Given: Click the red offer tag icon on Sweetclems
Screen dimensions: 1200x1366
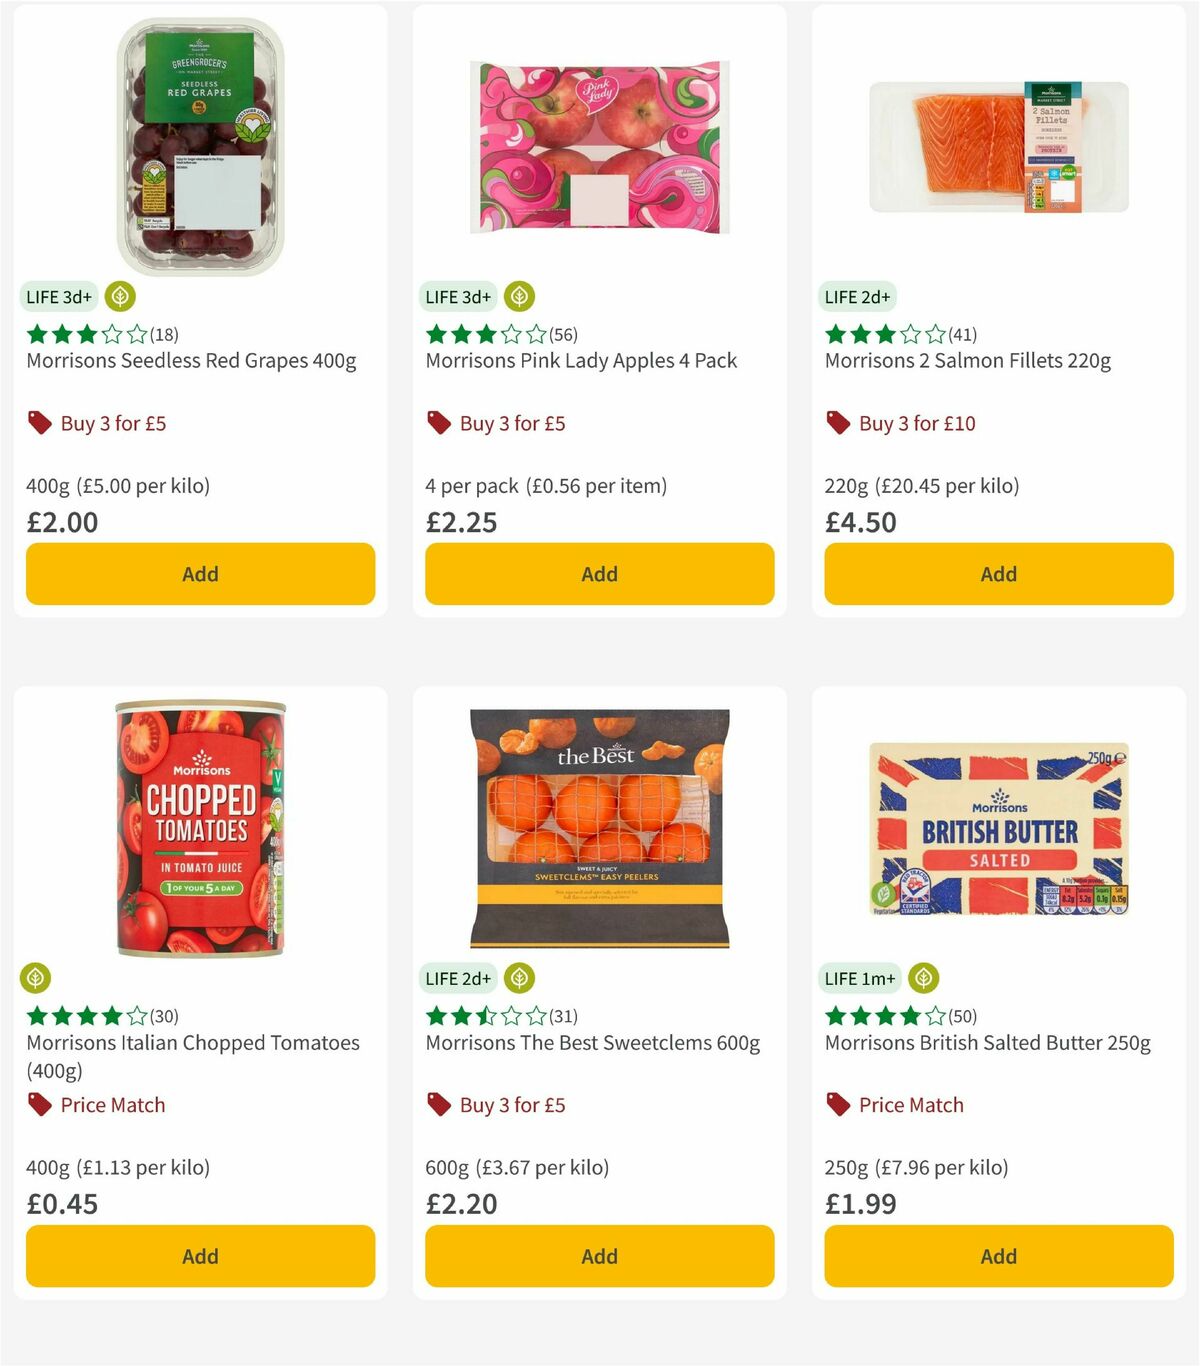Looking at the screenshot, I should 438,1105.
